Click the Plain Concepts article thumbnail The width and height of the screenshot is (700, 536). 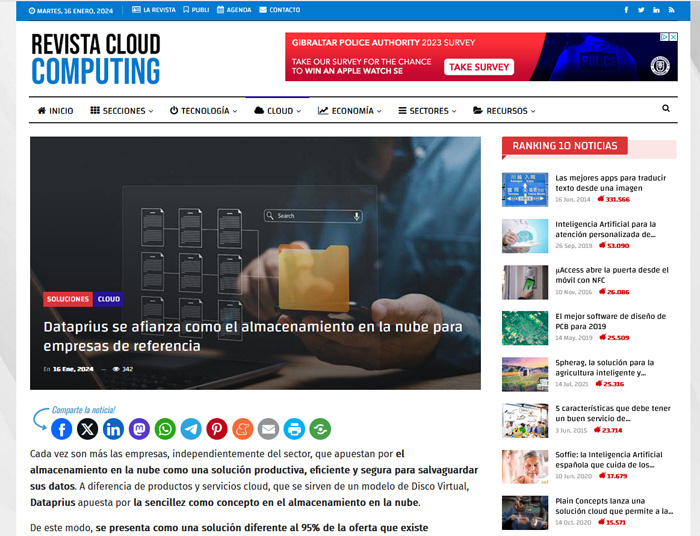click(525, 513)
